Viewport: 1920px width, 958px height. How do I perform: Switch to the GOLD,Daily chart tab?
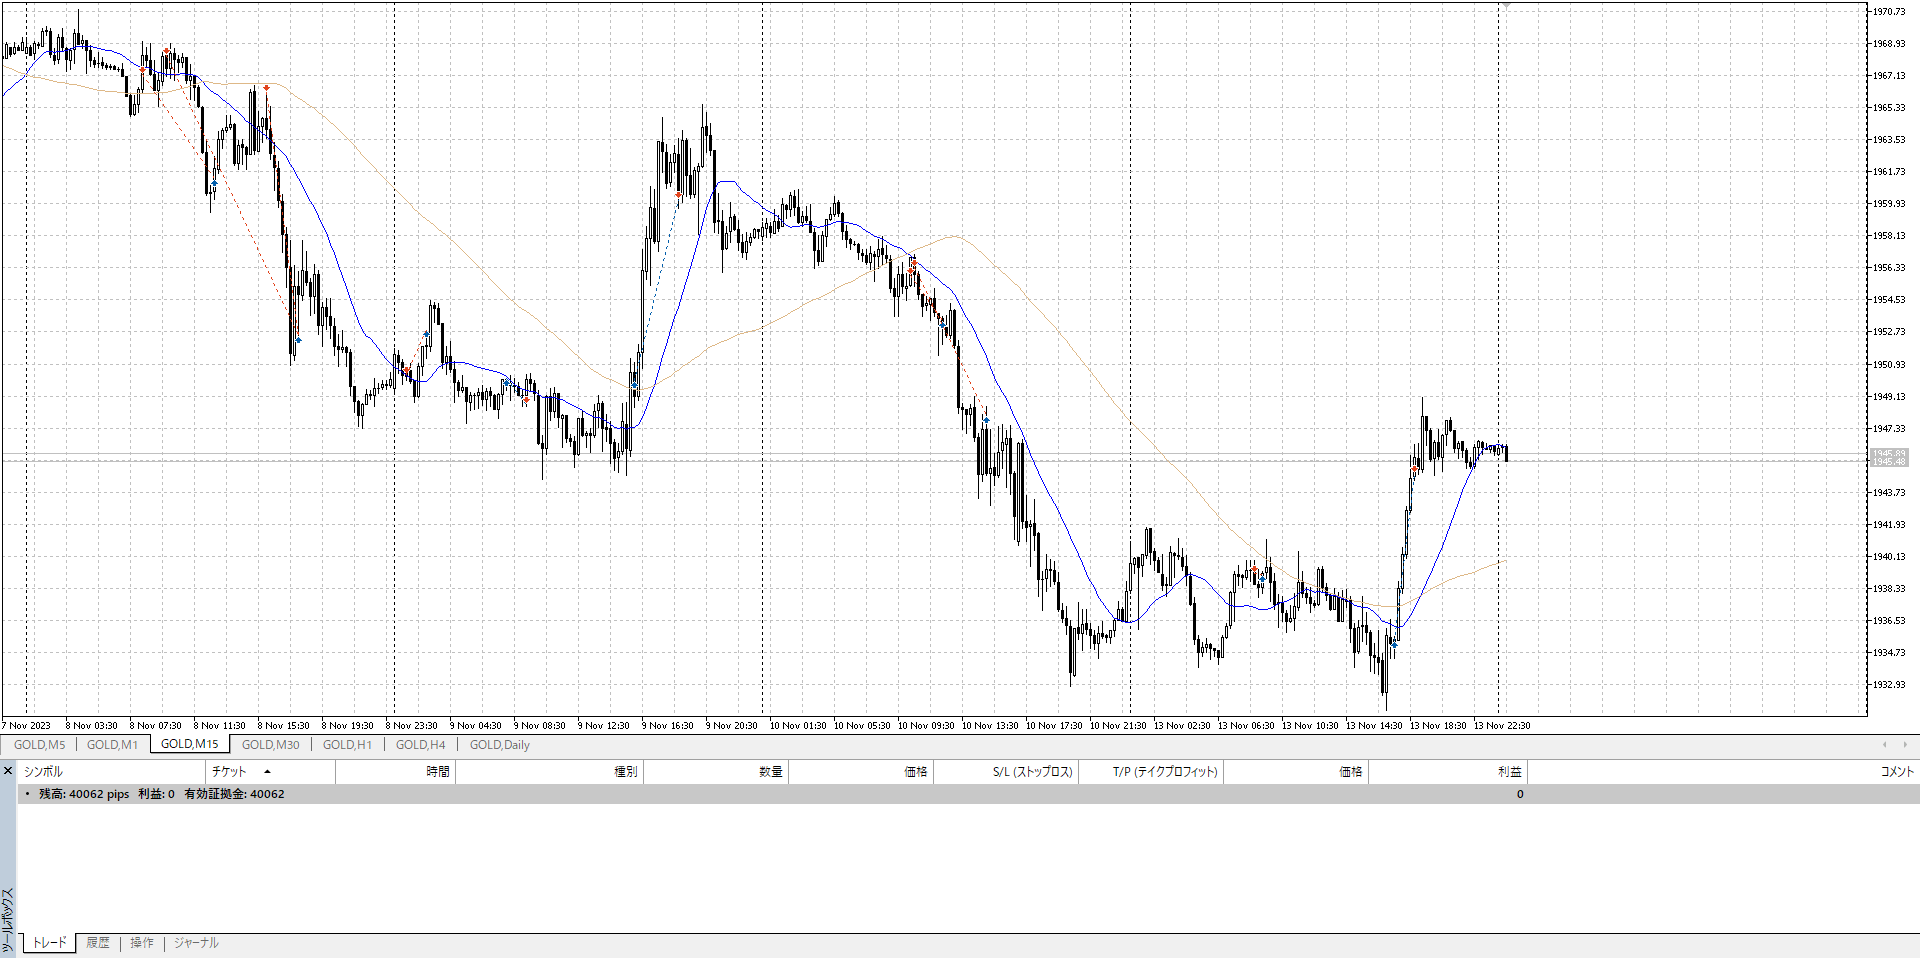pos(499,745)
